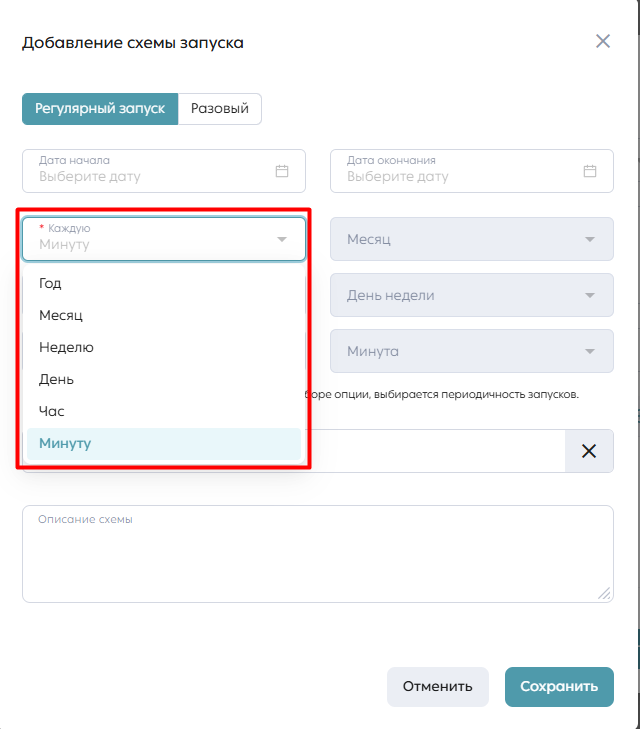Switch to Разовый launch mode
The image size is (640, 729).
pyautogui.click(x=219, y=109)
